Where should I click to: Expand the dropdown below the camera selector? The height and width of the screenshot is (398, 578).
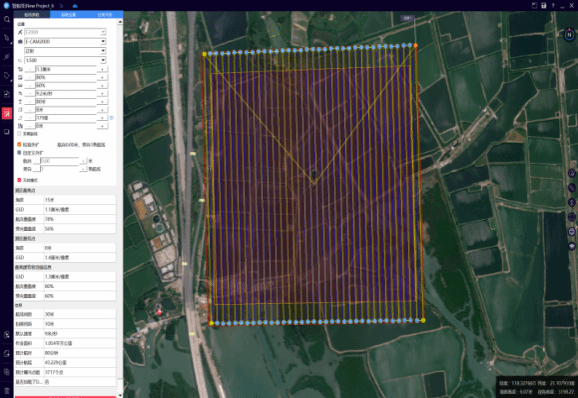65,51
